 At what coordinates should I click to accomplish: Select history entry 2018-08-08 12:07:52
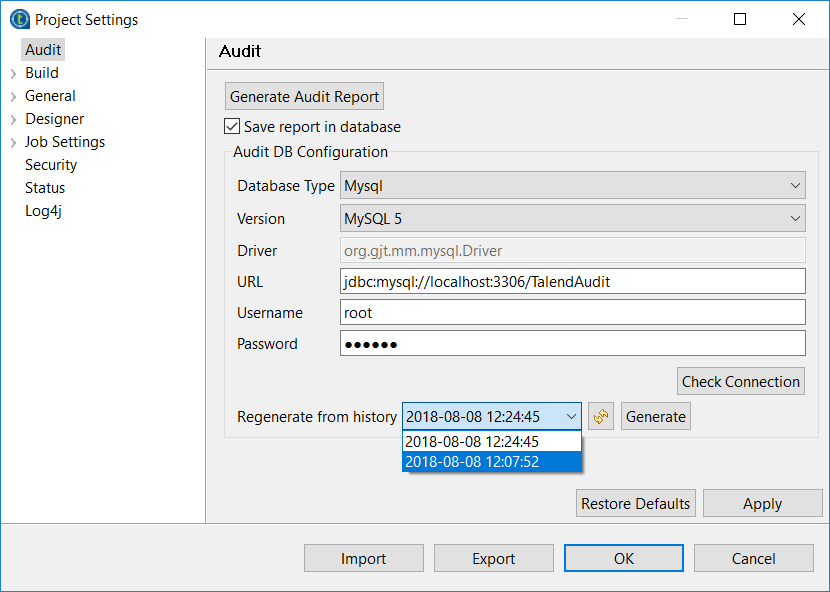[x=490, y=461]
